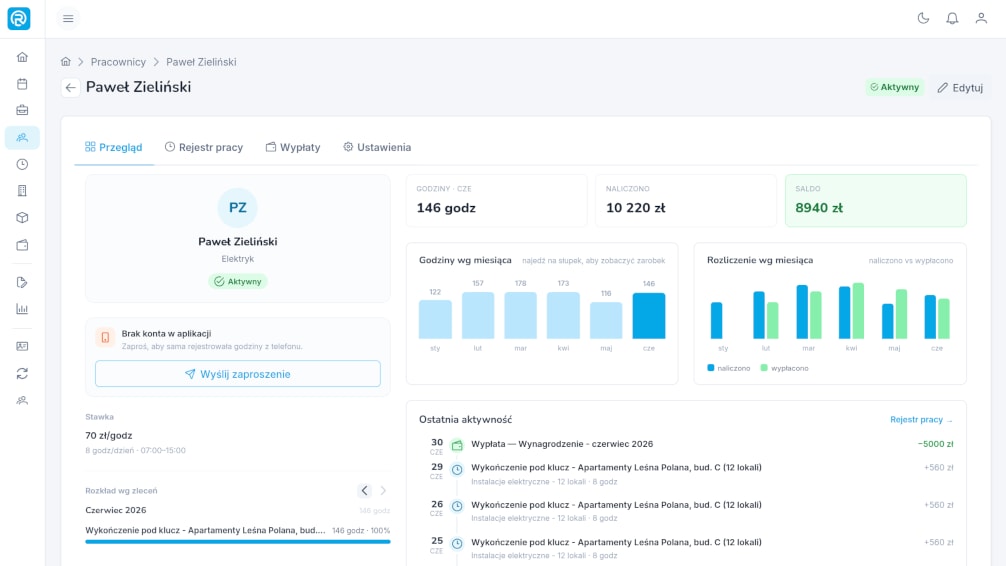
Task: Toggle the sidebar with the hamburger menu
Action: pyautogui.click(x=68, y=19)
